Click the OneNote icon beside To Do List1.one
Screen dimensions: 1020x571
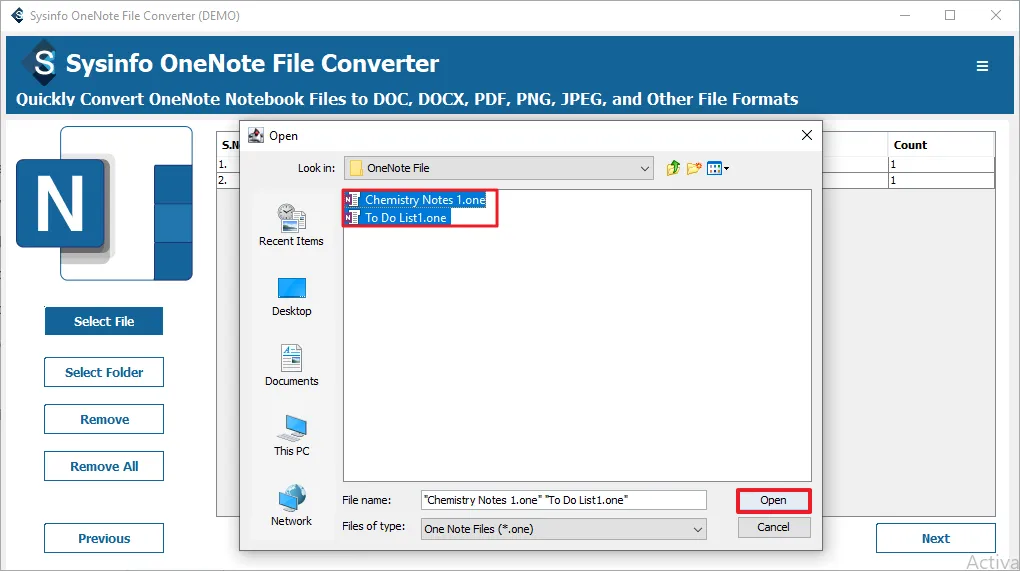pos(352,218)
